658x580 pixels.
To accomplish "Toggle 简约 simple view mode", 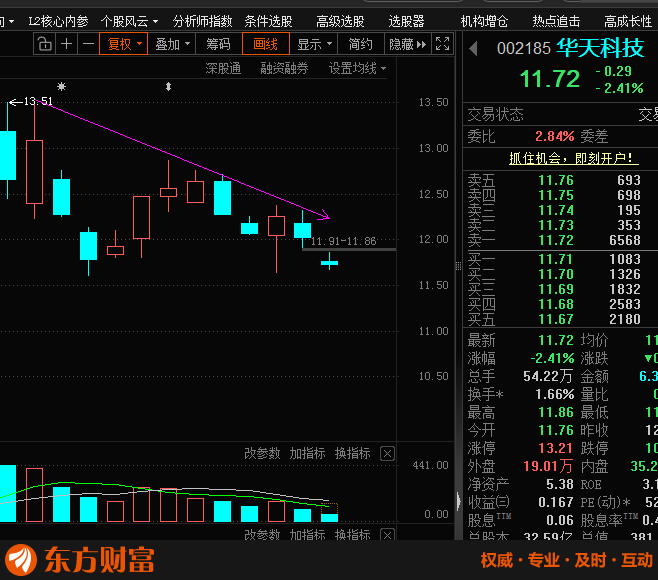I will (x=360, y=44).
